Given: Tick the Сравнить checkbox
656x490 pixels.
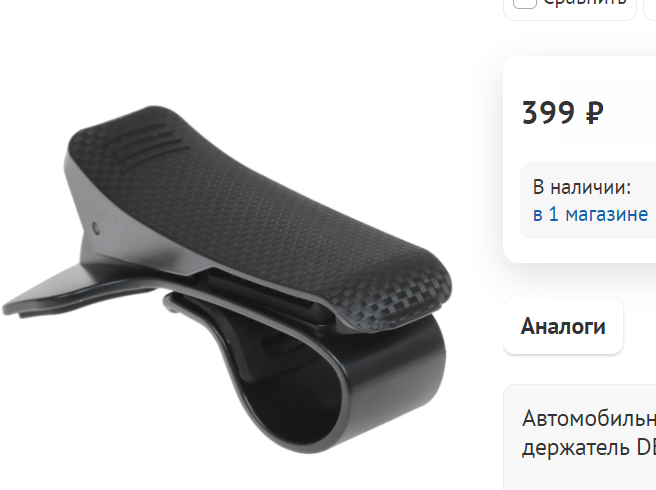Looking at the screenshot, I should [525, 3].
